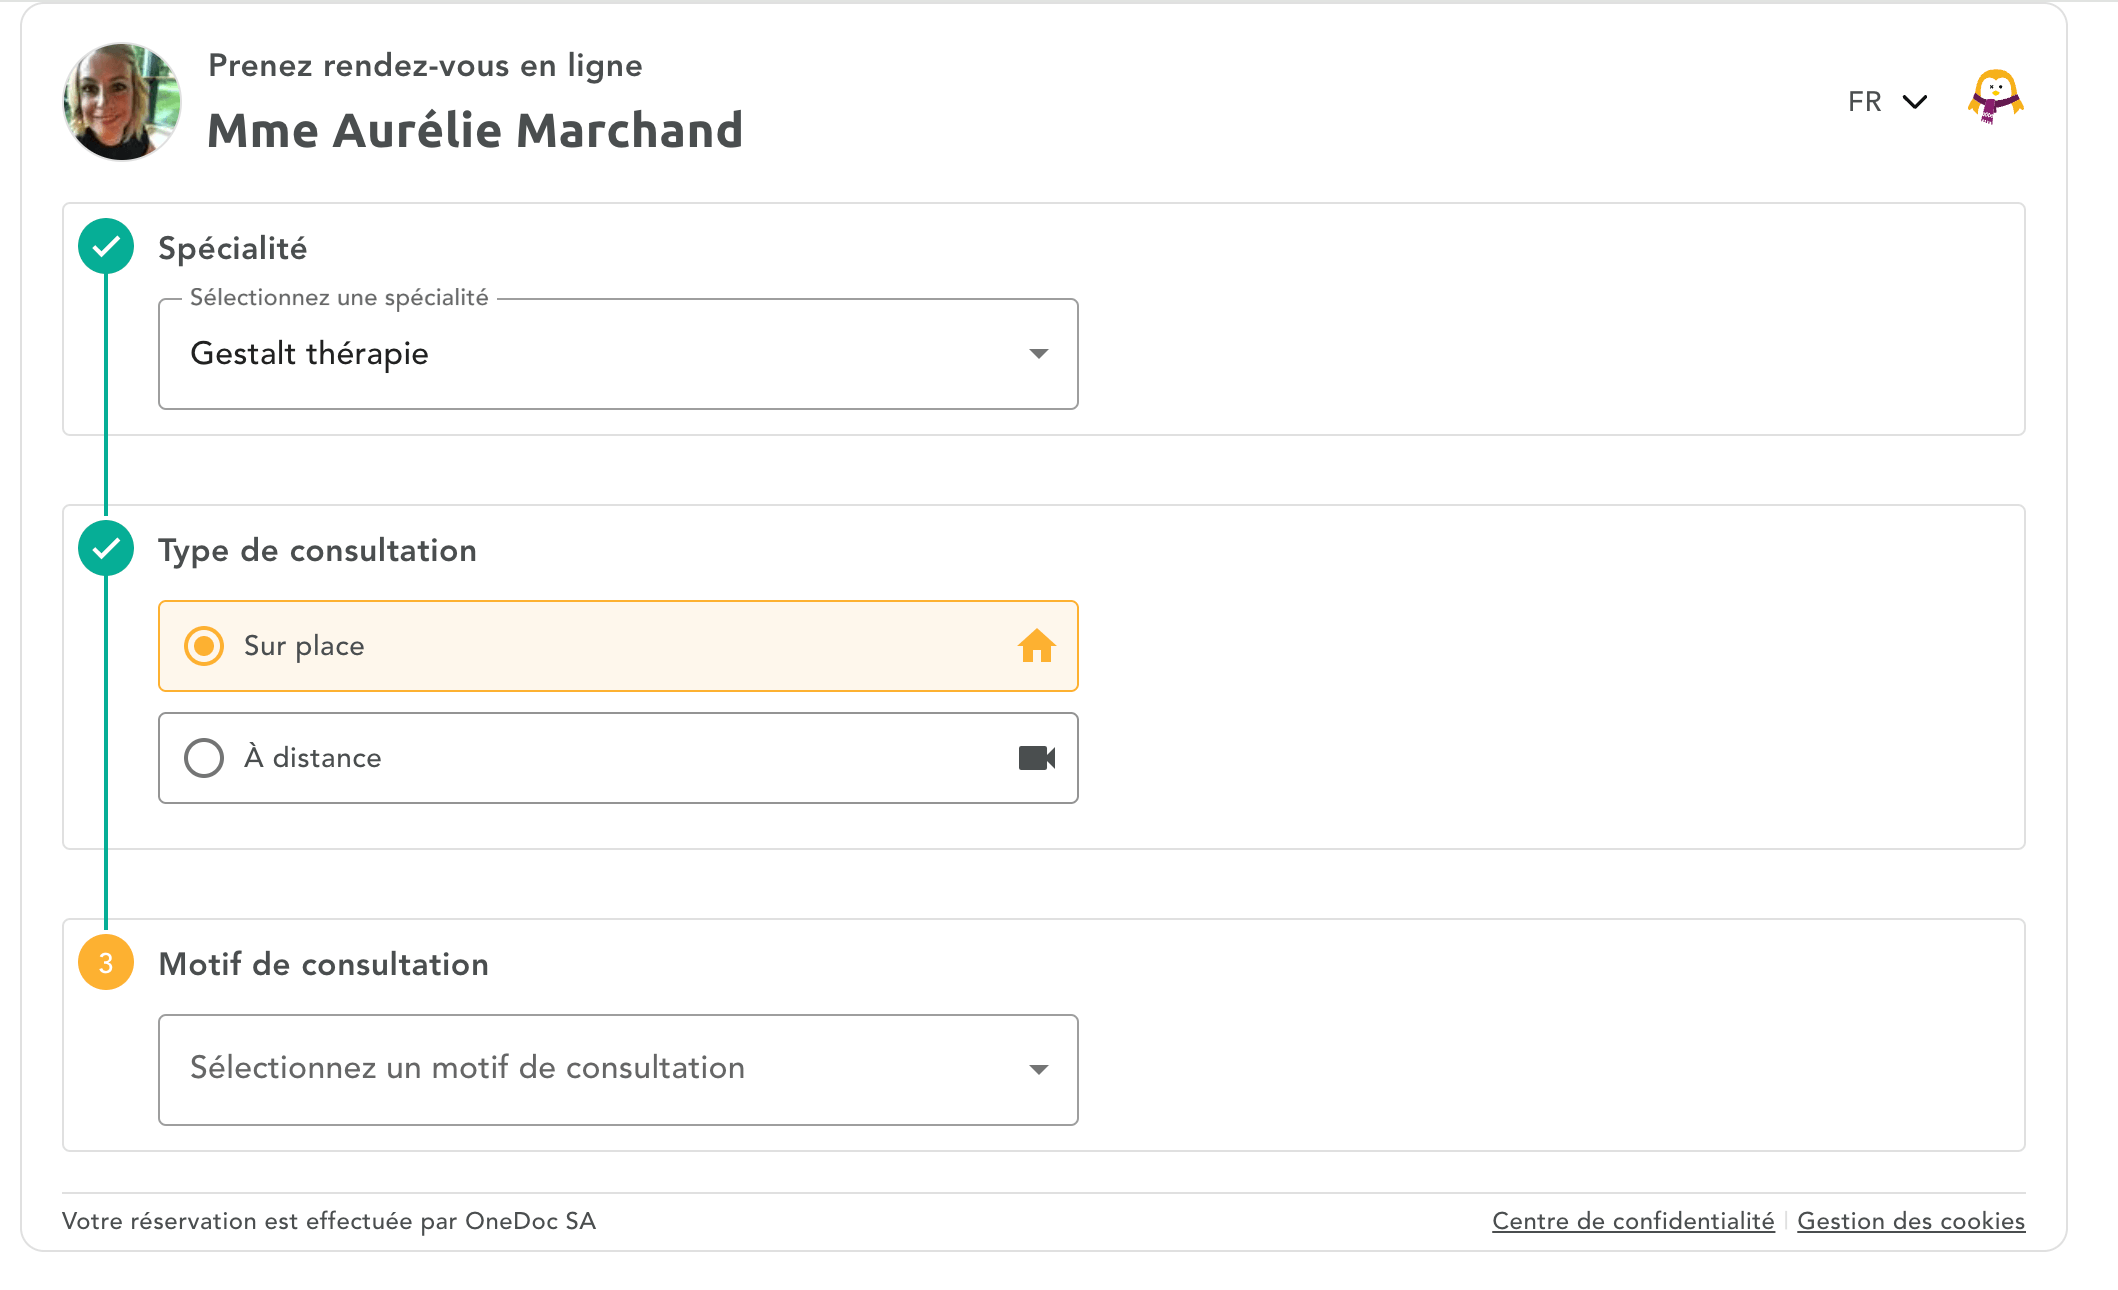Click the orange step 3 circle
Viewport: 2118px width, 1290px height.
(x=106, y=962)
